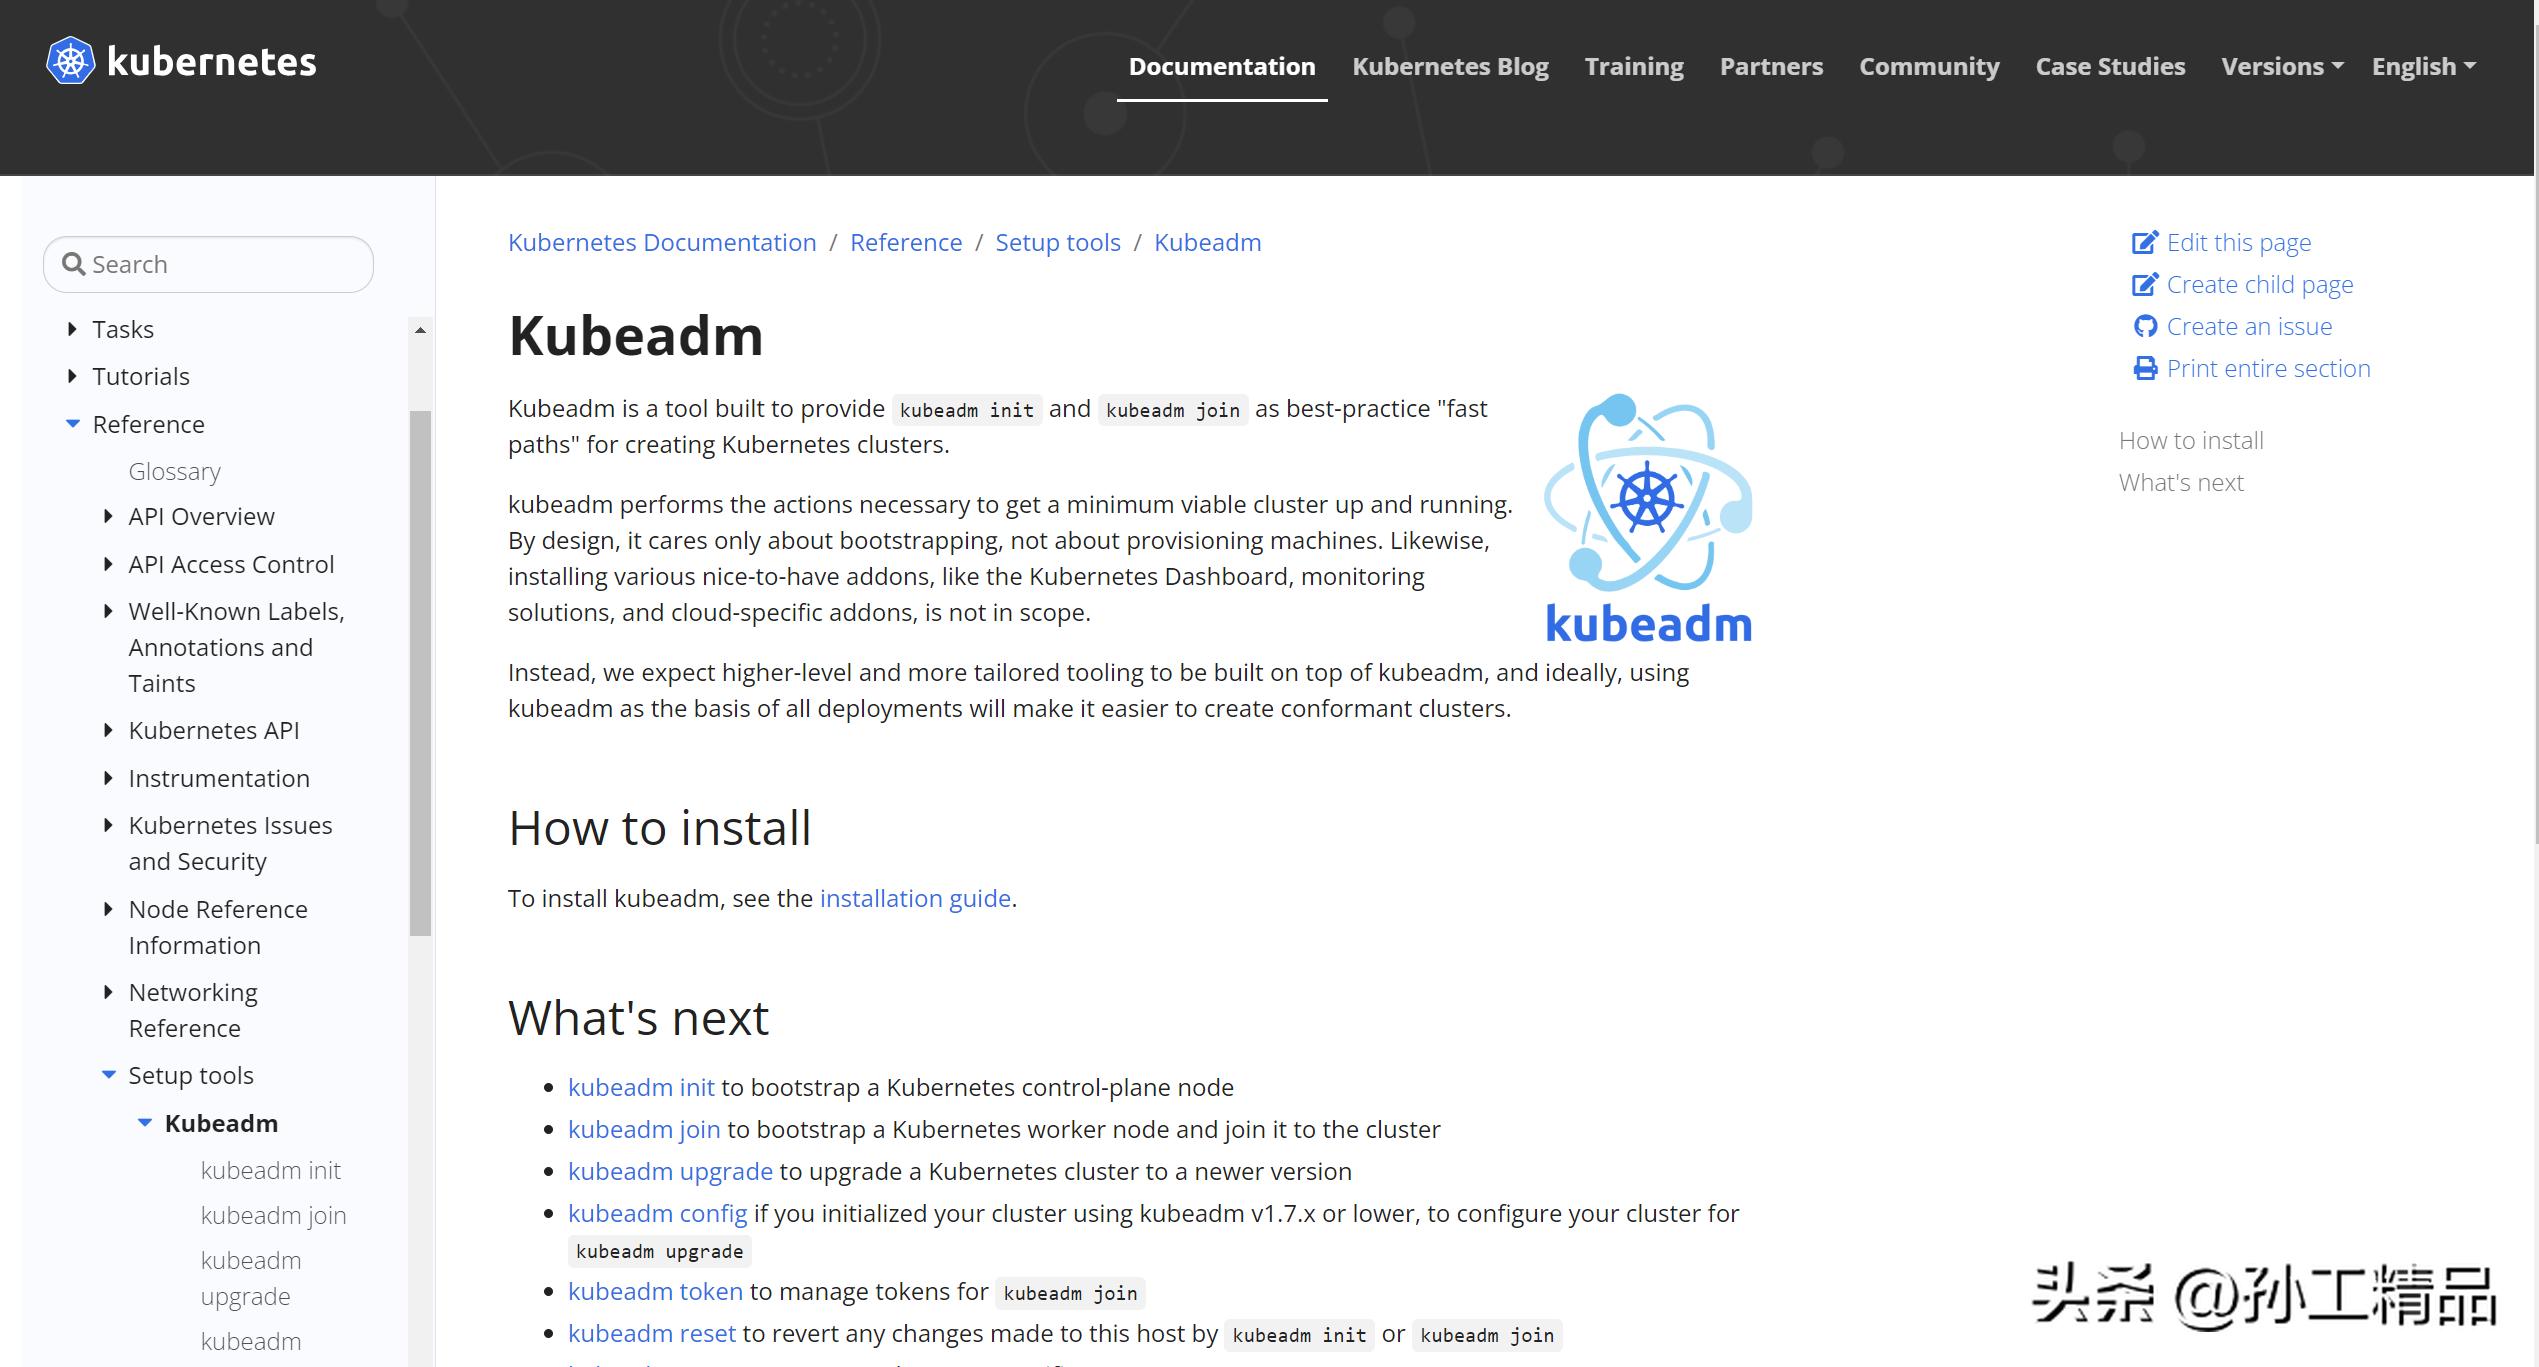Viewport: 2539px width, 1367px height.
Task: Select the Documentation menu tab
Action: 1222,66
